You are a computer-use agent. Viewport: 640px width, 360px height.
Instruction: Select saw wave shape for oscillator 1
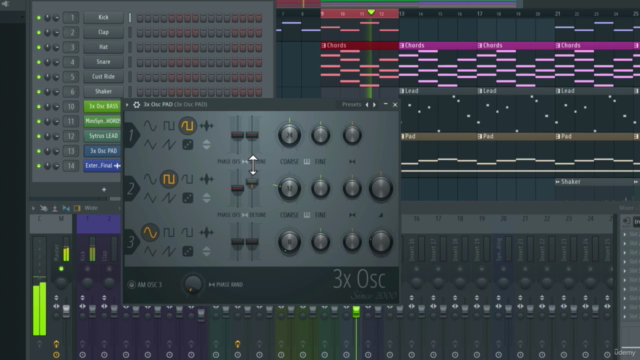(x=169, y=144)
